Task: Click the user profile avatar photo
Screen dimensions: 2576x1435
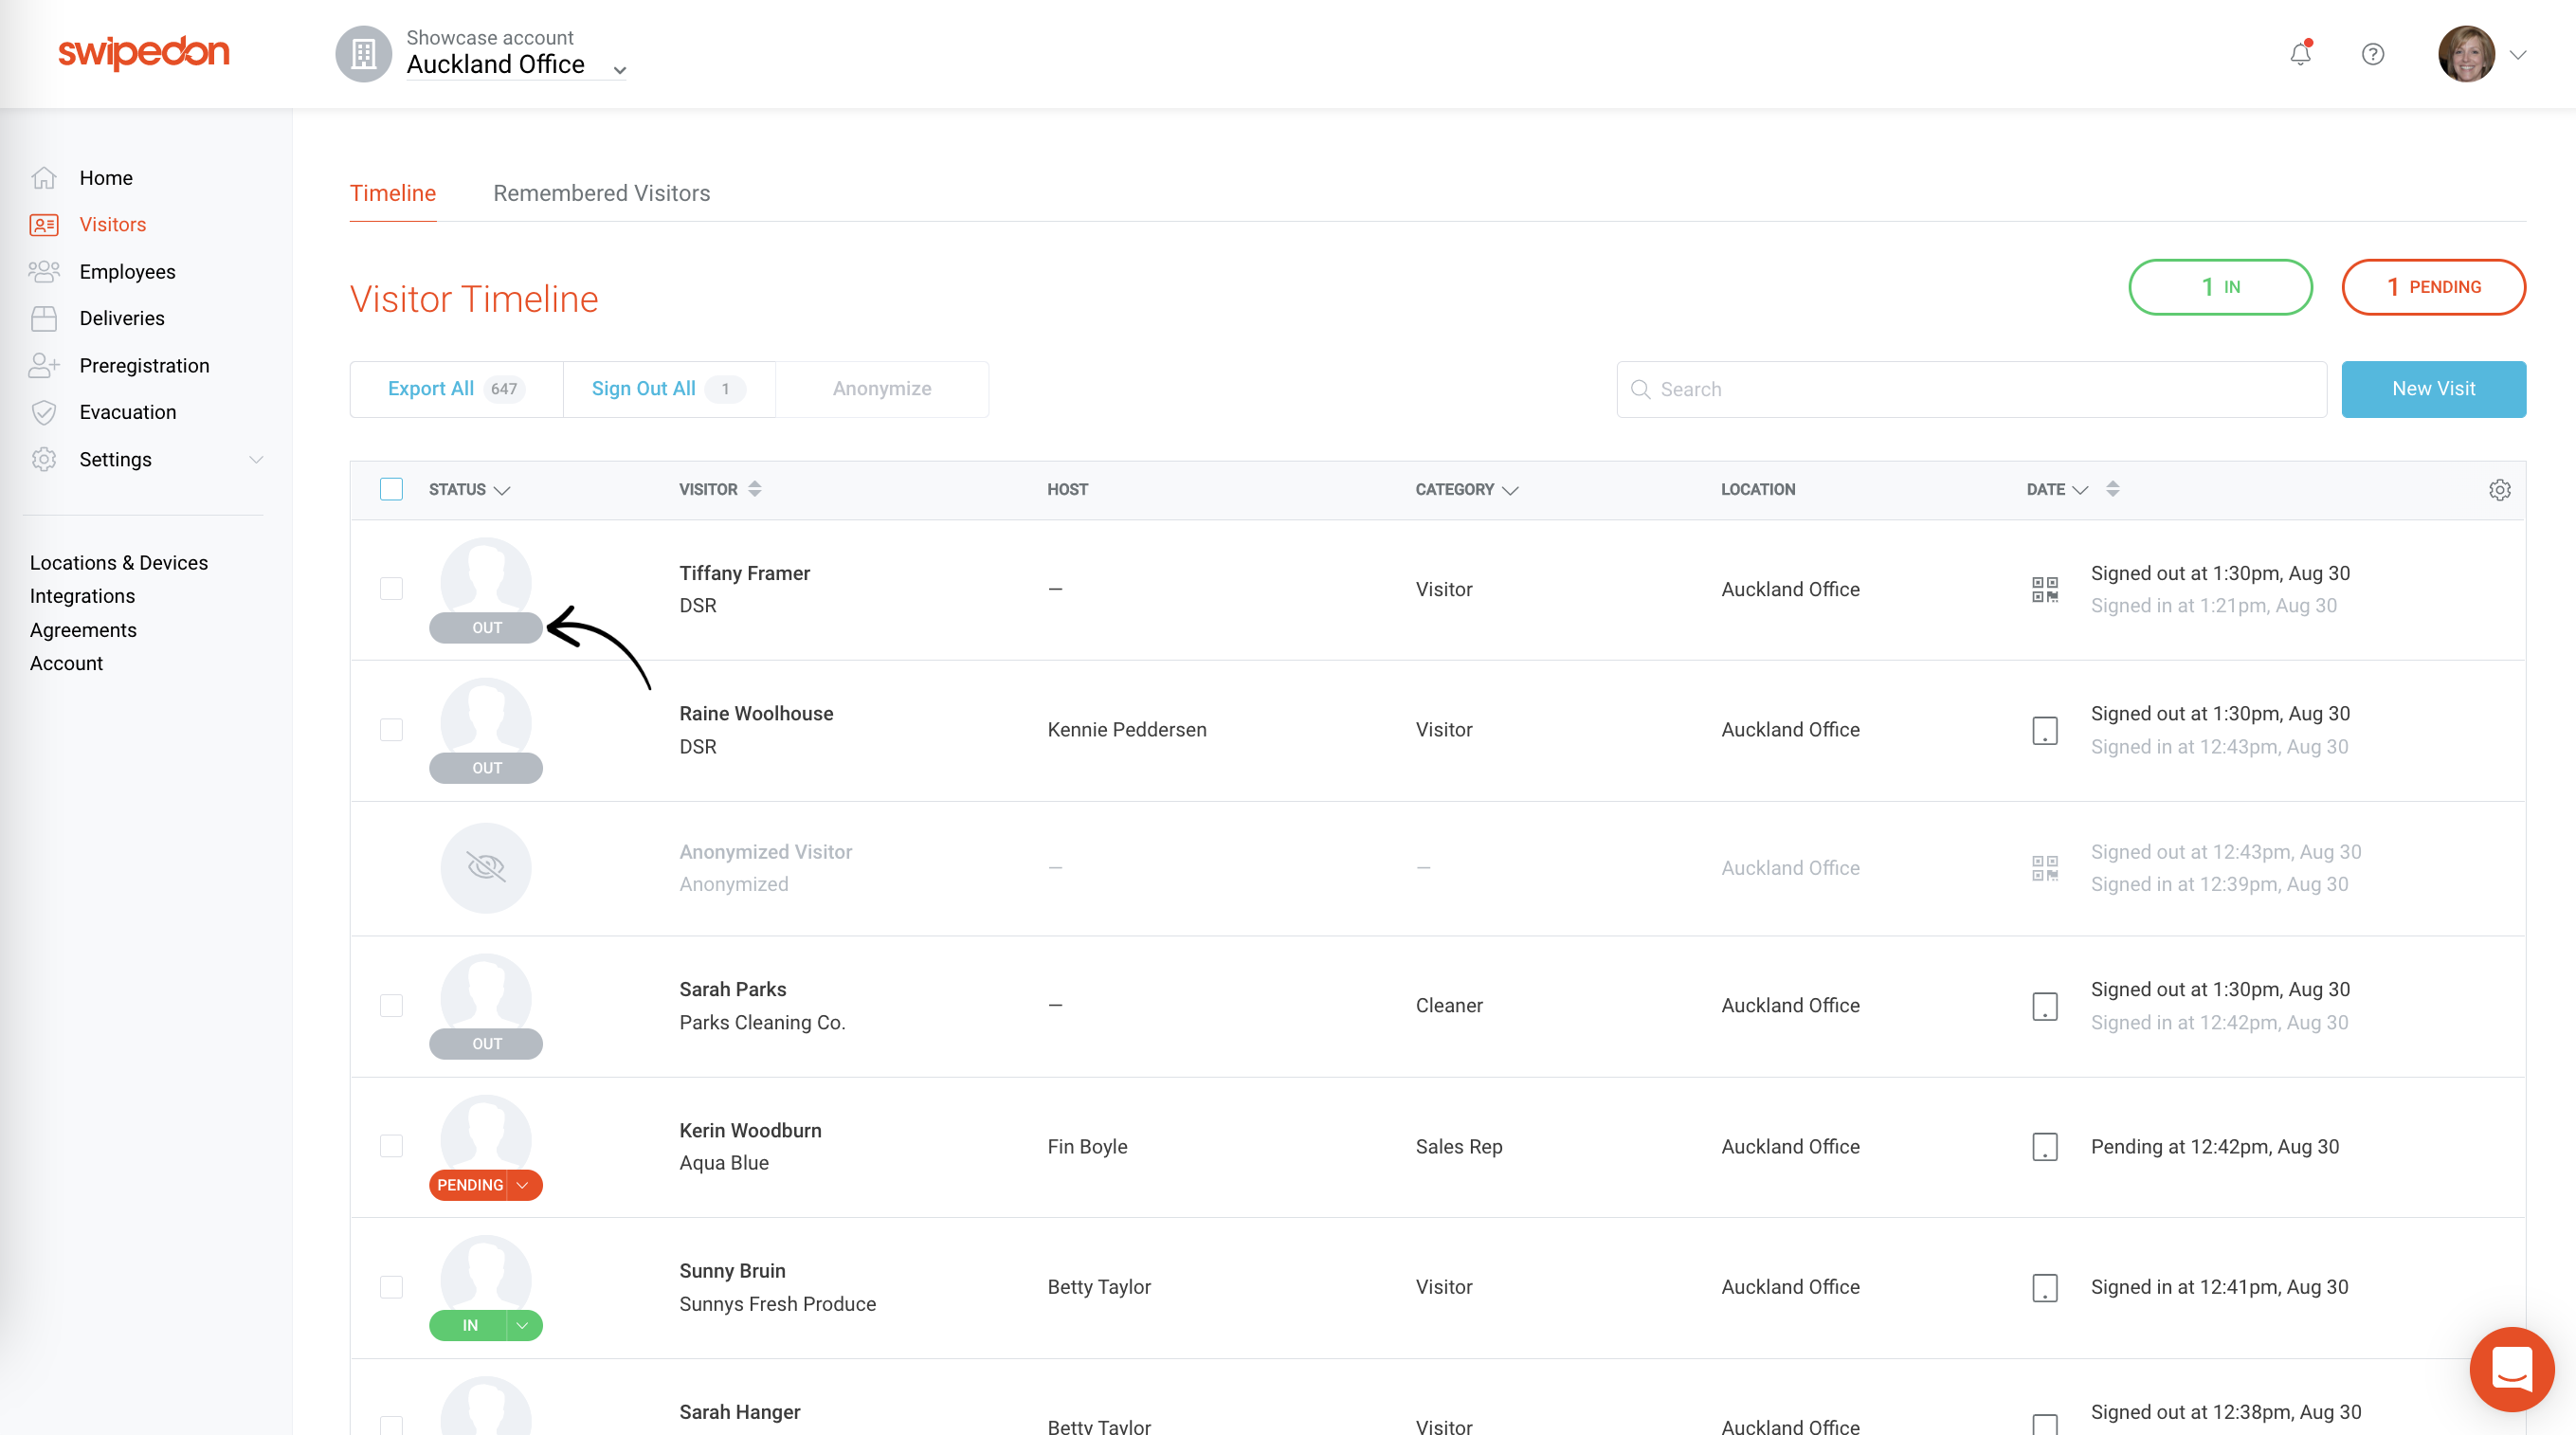Action: 2467,54
